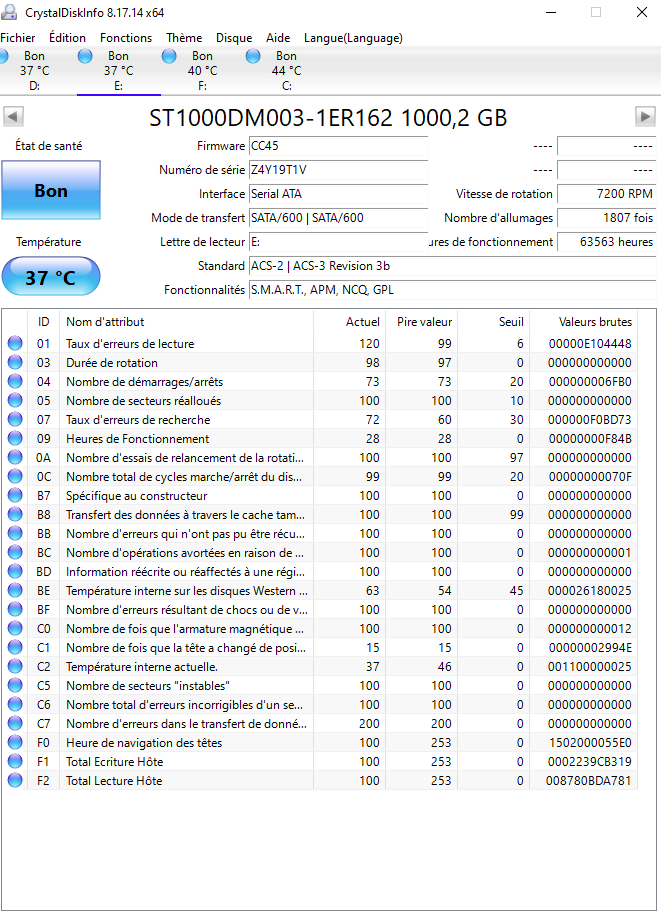The image size is (661, 911).
Task: Click raw value 008780BDA781
Action: coord(588,781)
